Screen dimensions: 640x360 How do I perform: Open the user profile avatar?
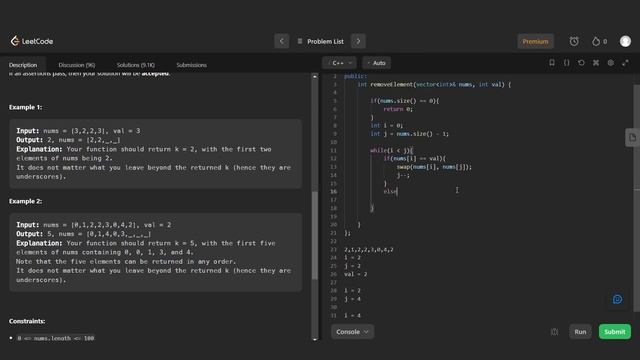[625, 41]
